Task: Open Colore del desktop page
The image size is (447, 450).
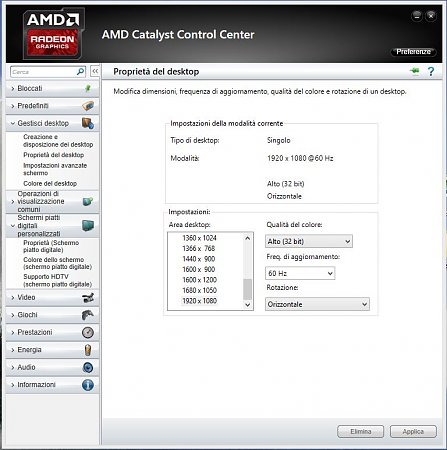Action: (x=50, y=183)
